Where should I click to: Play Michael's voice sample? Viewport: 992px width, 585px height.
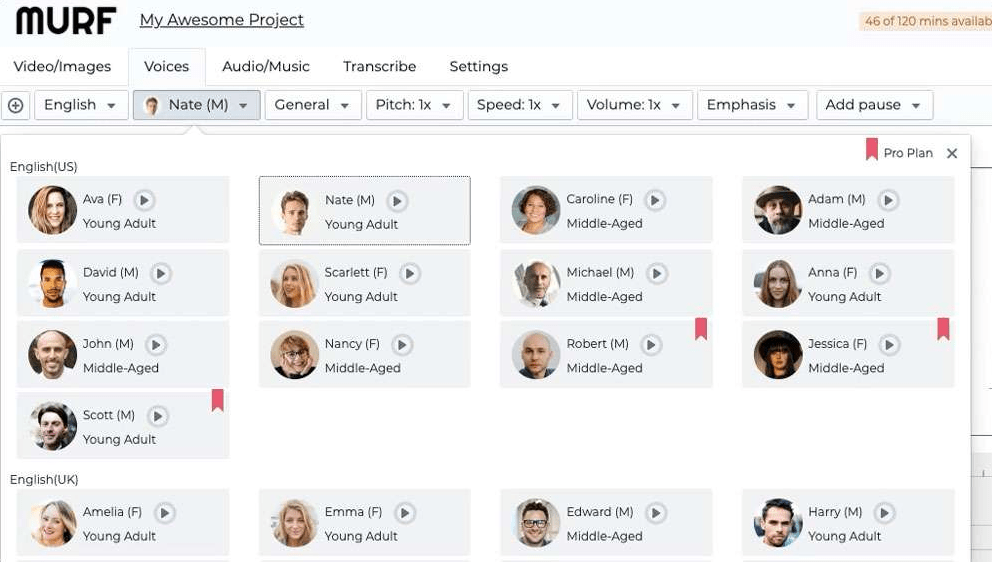tap(657, 272)
